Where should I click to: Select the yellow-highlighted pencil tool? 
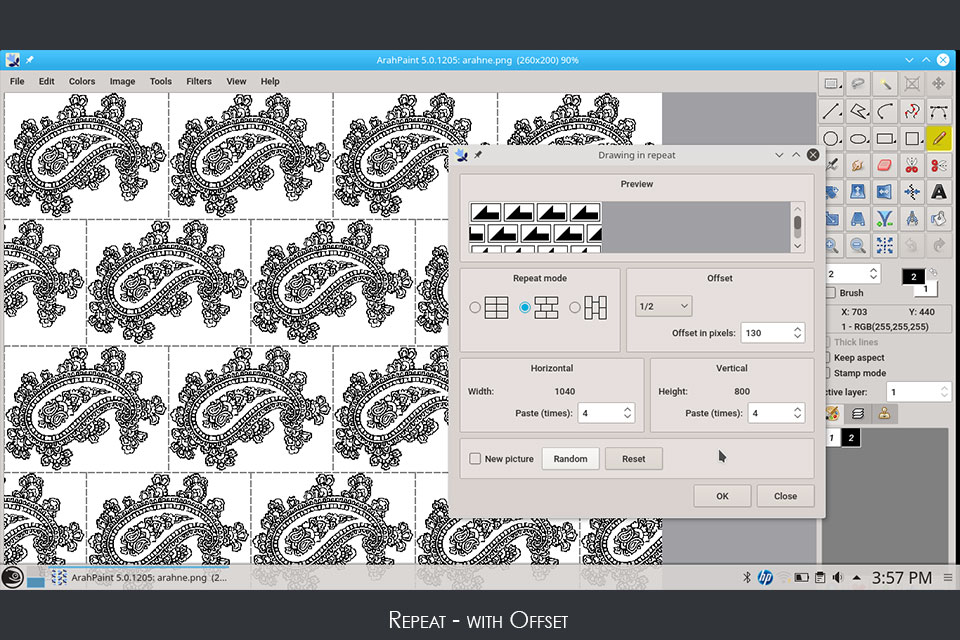(939, 138)
